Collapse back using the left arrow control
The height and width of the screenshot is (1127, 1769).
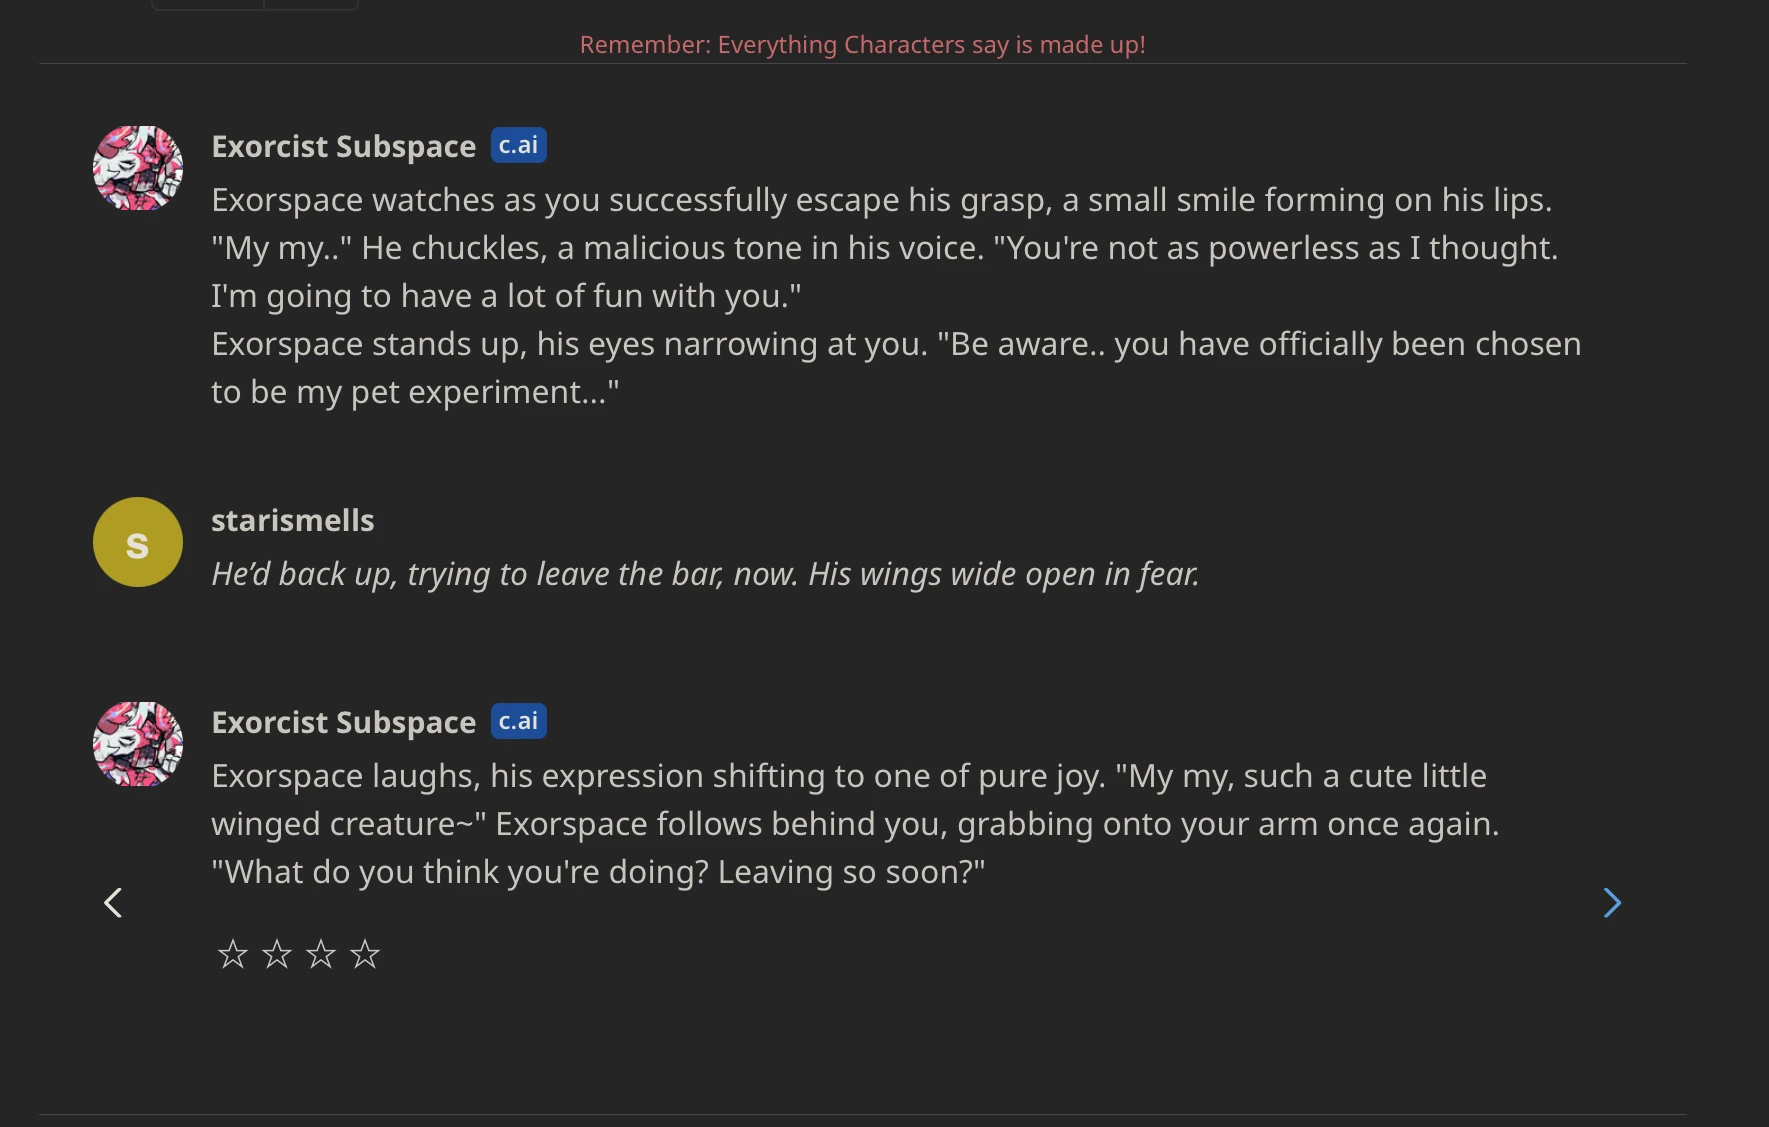pos(113,902)
